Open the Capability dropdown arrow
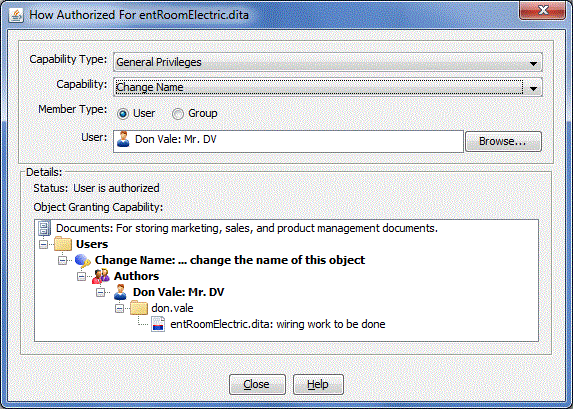Screen dimensions: 573x409 tap(533, 88)
